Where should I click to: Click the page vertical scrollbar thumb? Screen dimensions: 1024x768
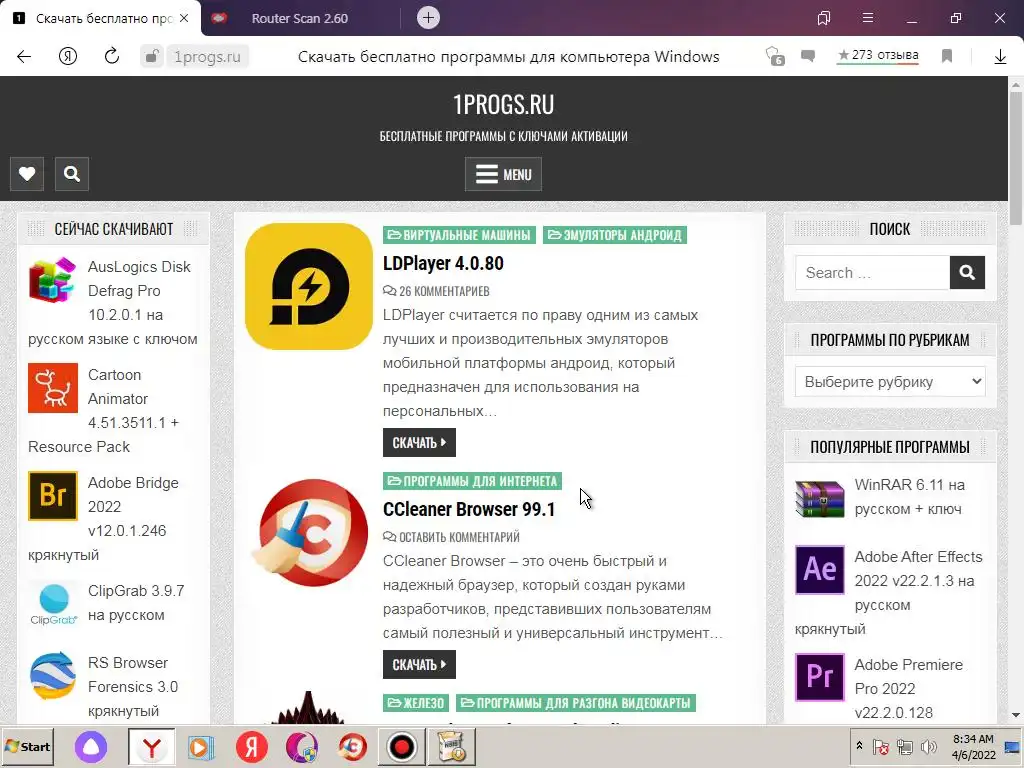pyautogui.click(x=1016, y=158)
